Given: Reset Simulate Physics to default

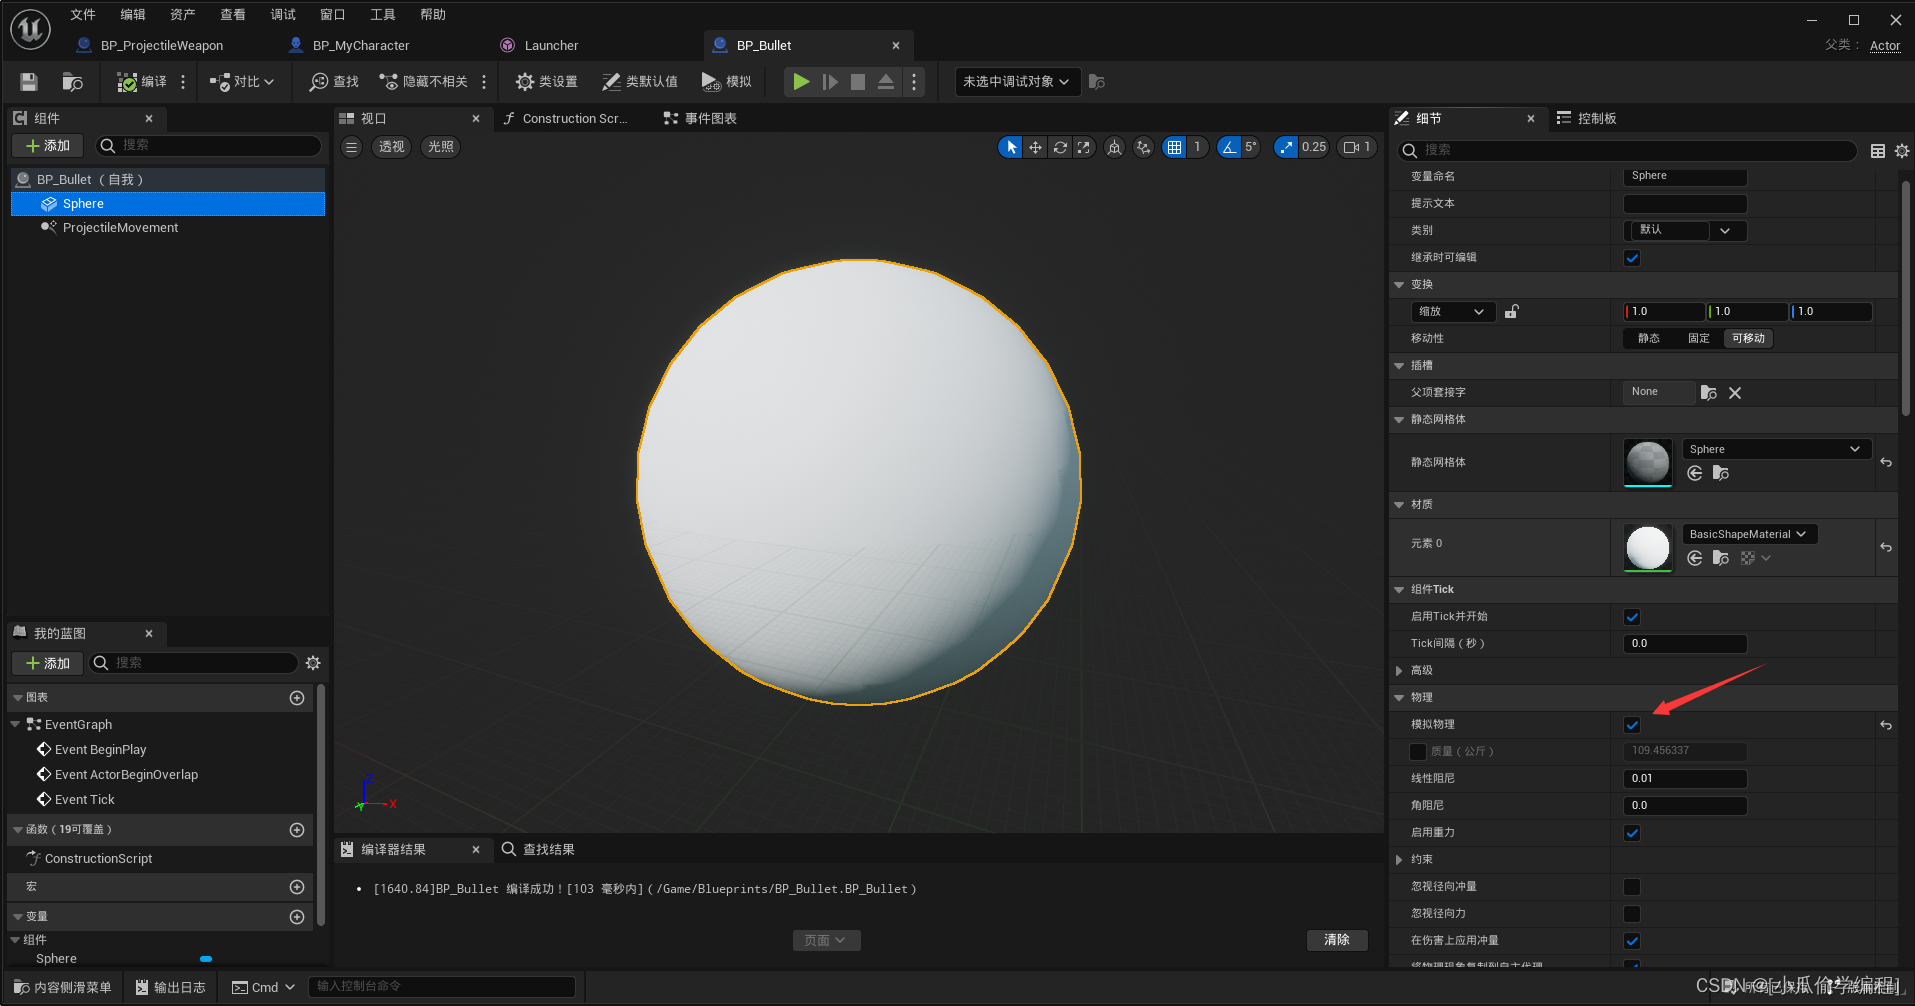Looking at the screenshot, I should pos(1886,725).
